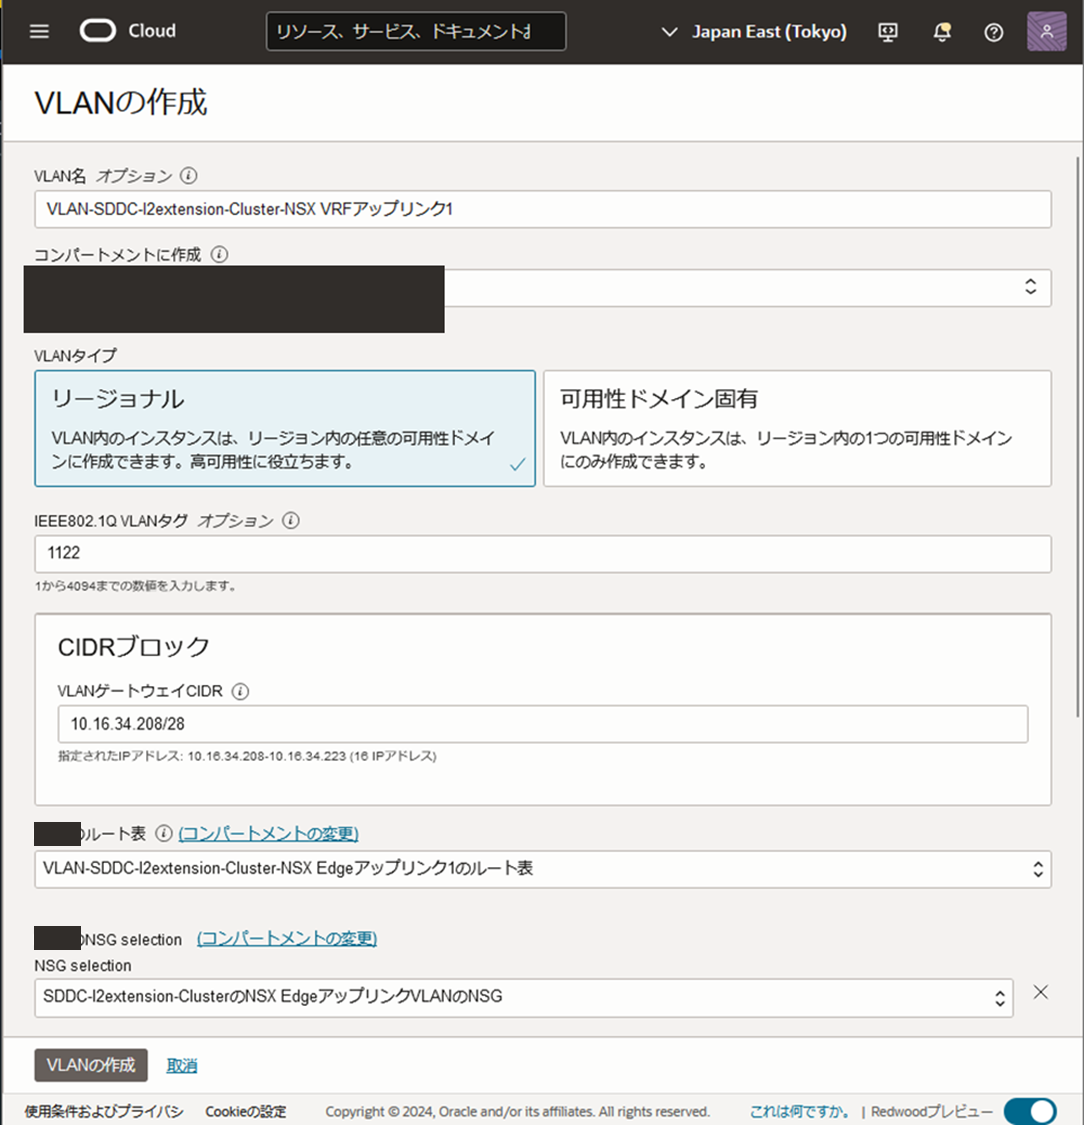Open the route table dropdown
The width and height of the screenshot is (1084, 1125).
[x=543, y=869]
